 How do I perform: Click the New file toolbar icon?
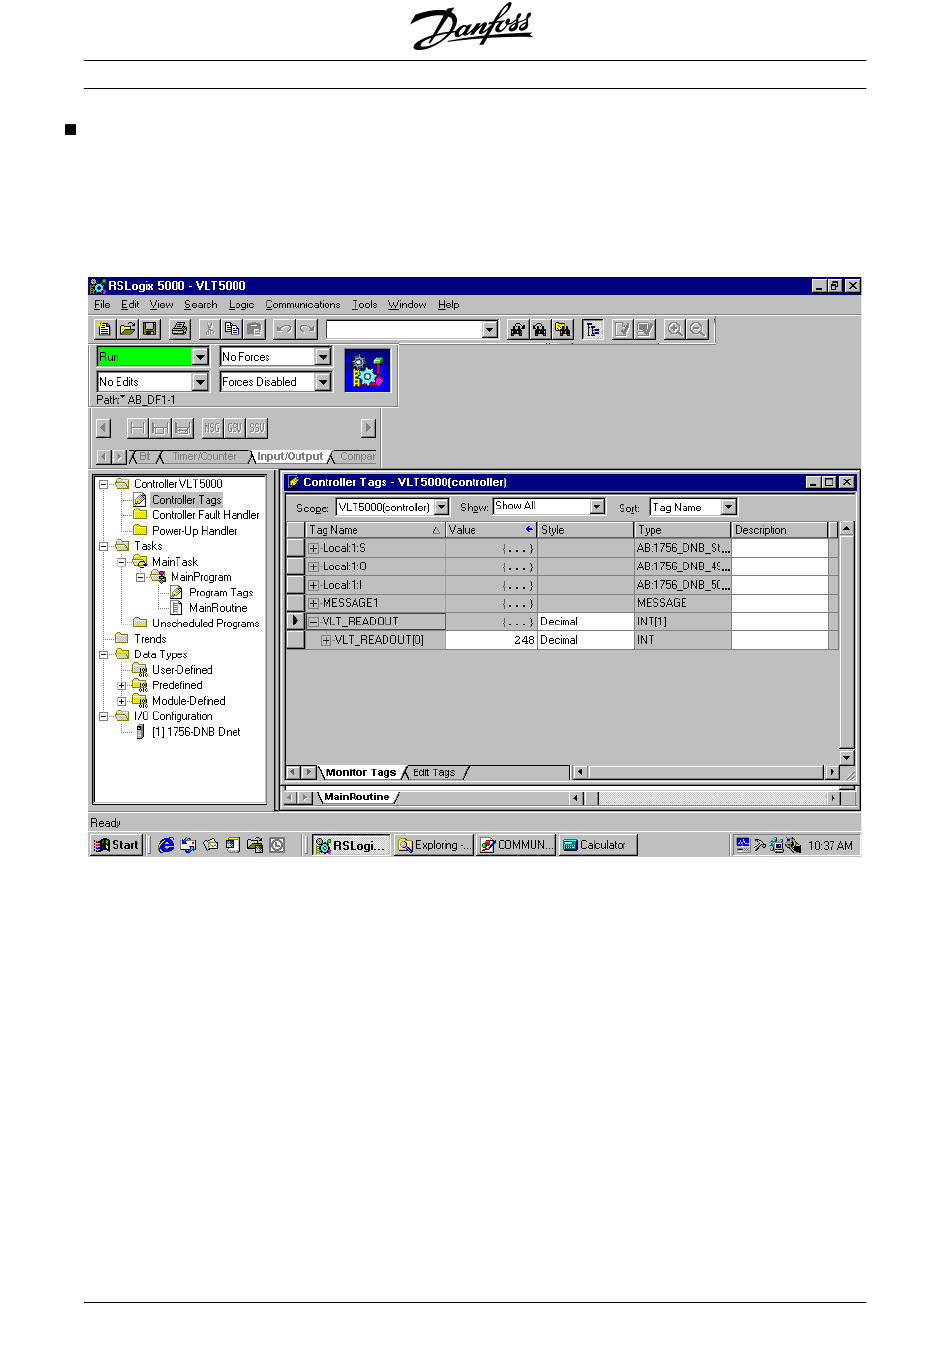pos(105,329)
